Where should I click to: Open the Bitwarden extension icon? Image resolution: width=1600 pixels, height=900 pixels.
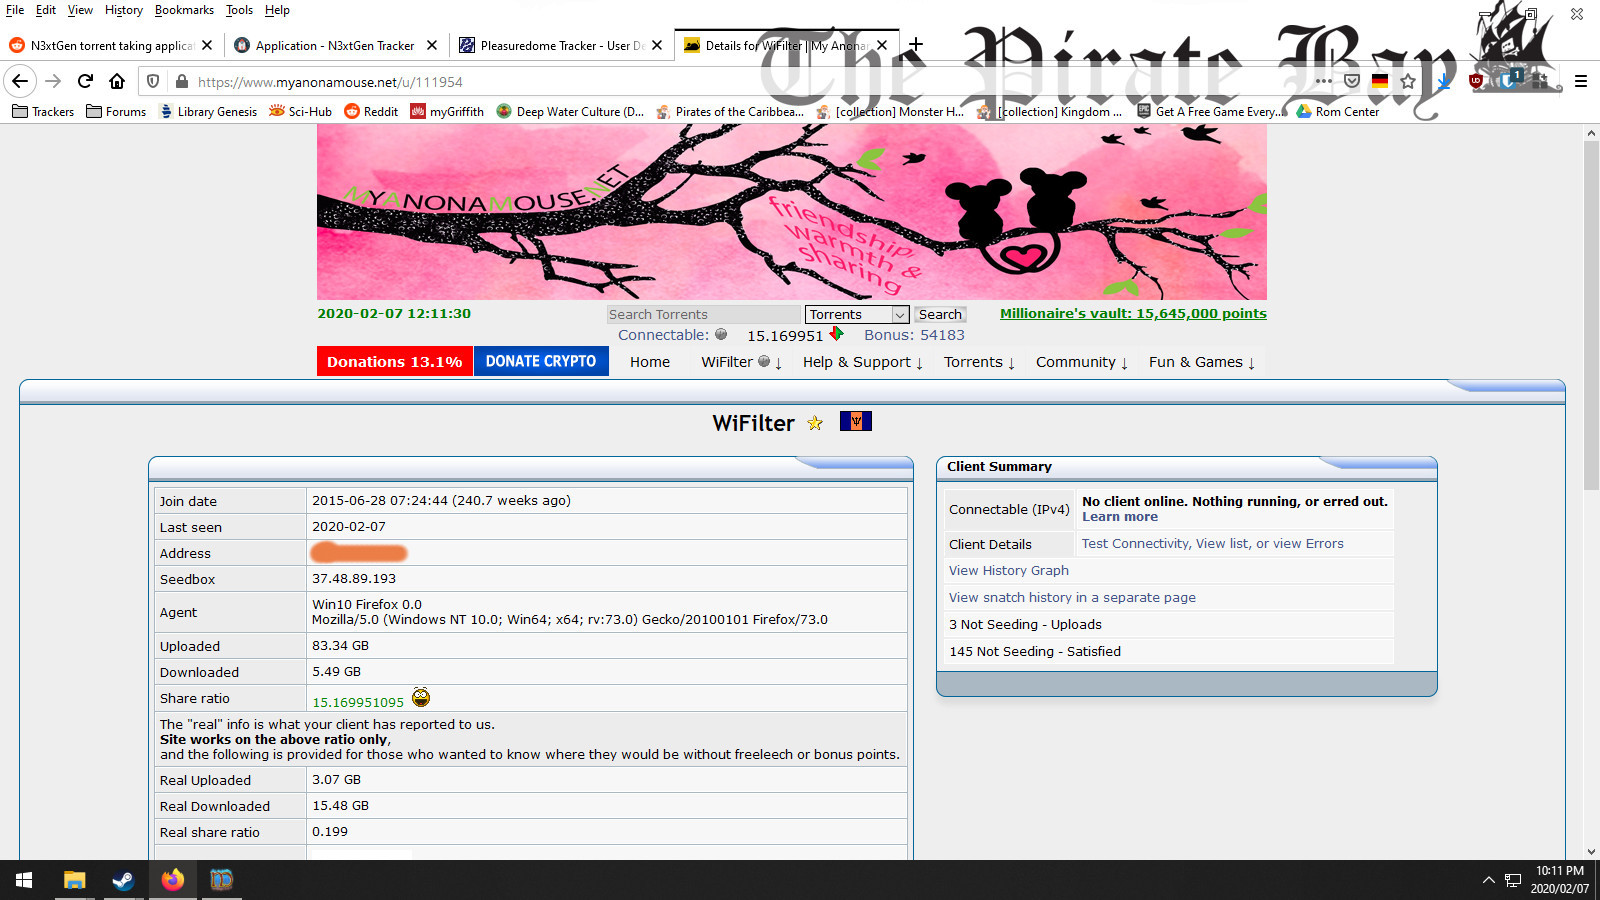click(x=1508, y=80)
